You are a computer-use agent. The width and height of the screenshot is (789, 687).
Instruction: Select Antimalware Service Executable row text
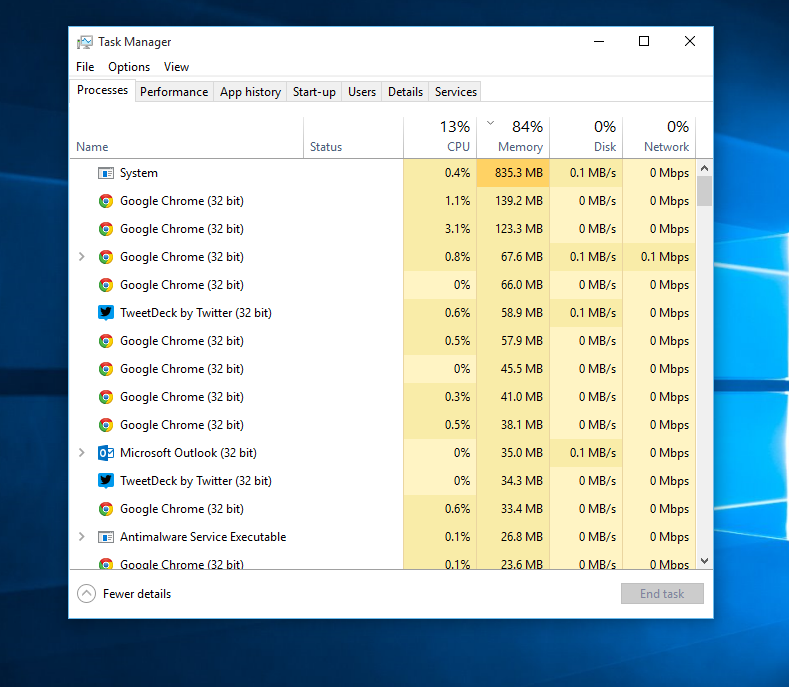coord(203,537)
